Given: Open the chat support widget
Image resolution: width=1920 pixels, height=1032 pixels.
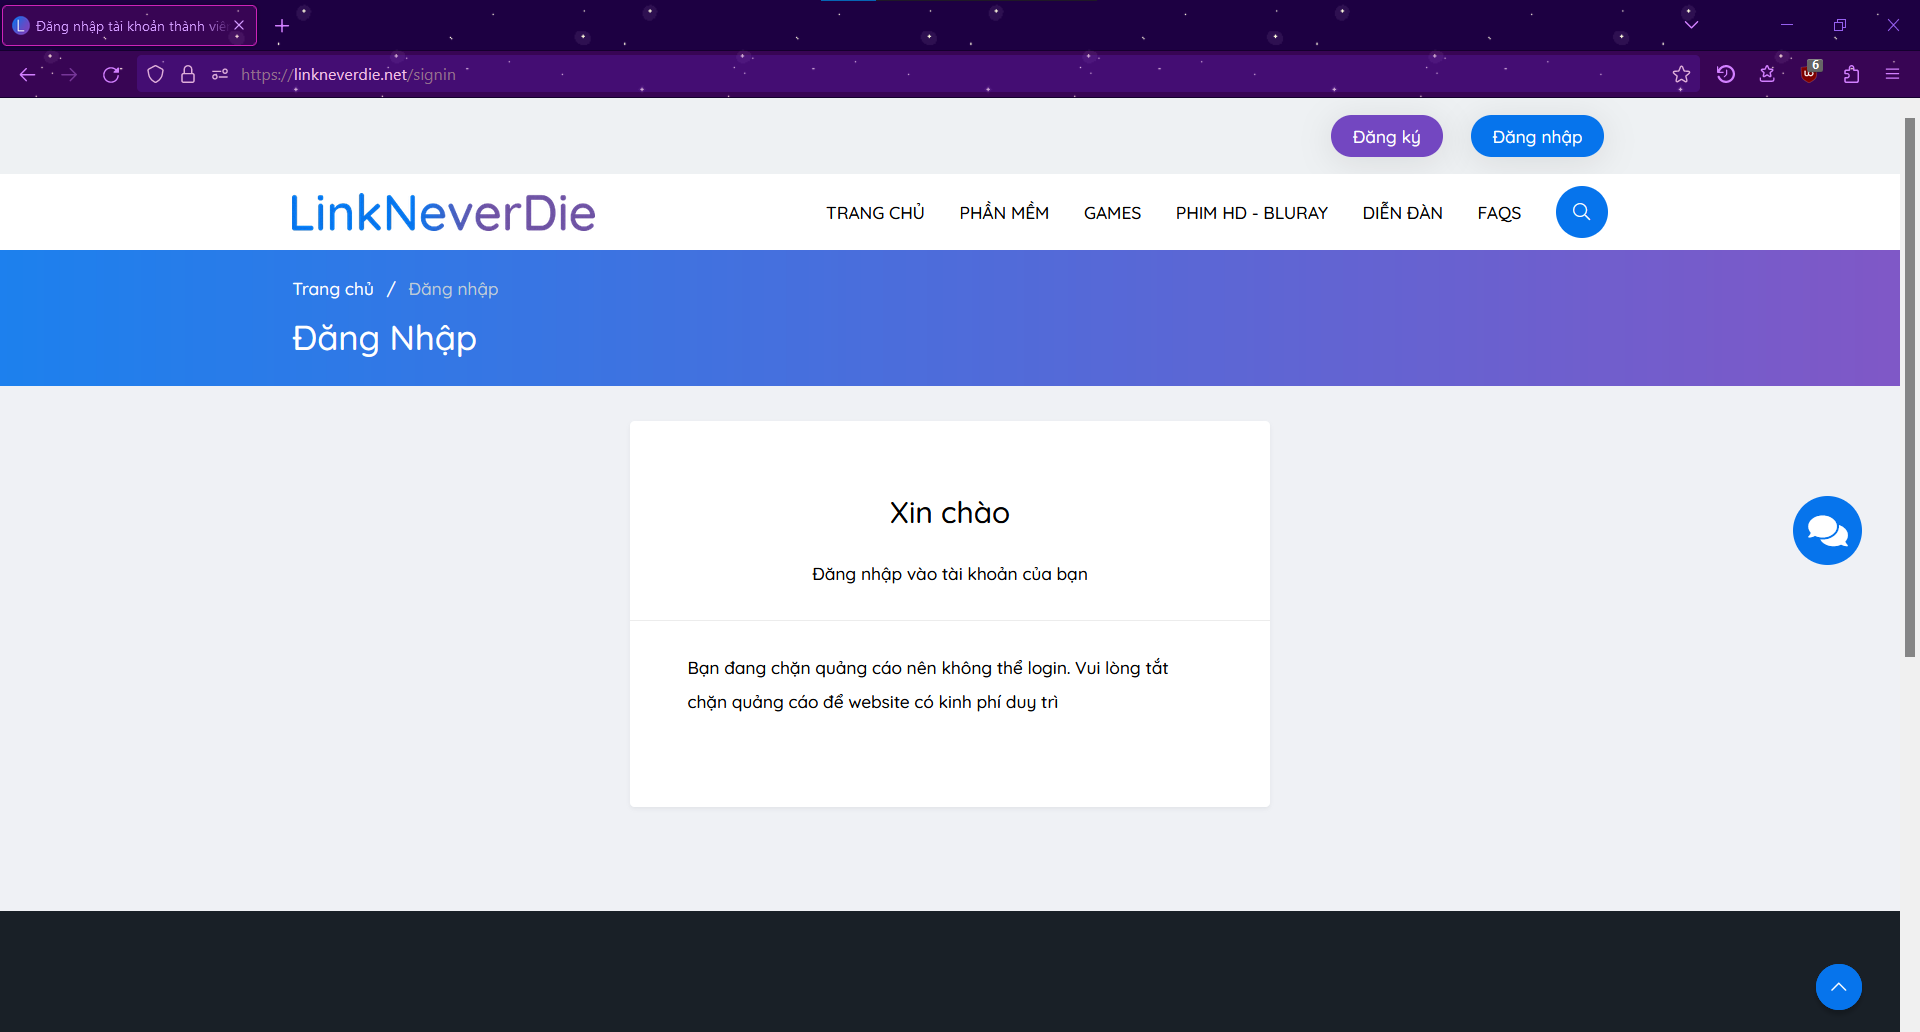Looking at the screenshot, I should click(x=1827, y=530).
